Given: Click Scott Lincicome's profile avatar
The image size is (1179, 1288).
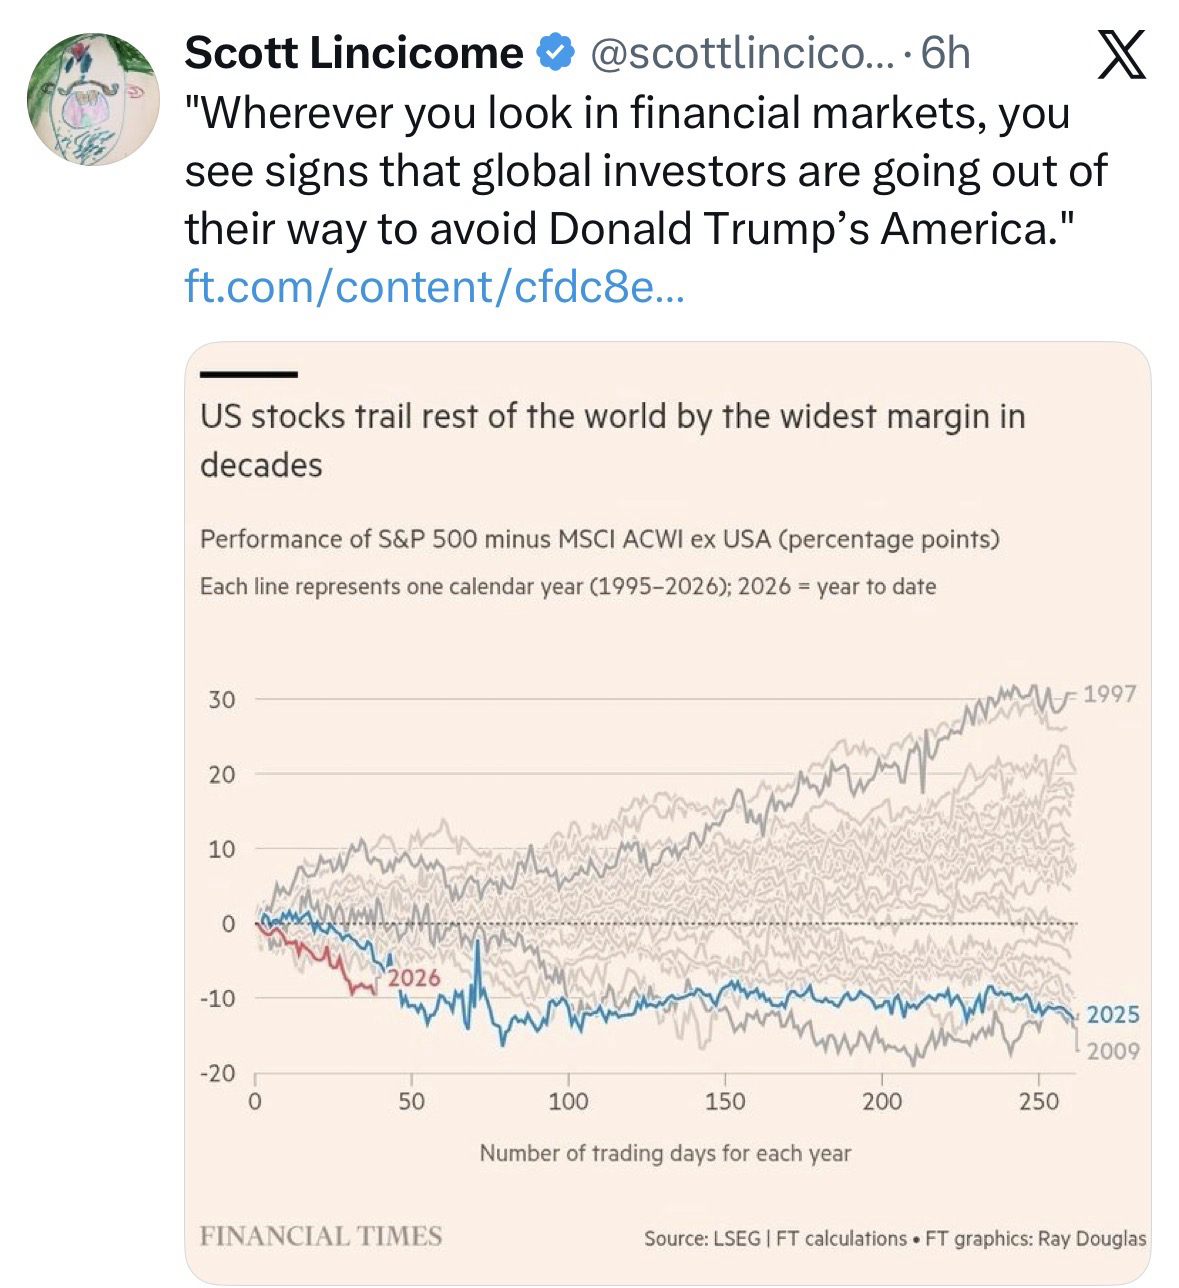Looking at the screenshot, I should point(92,99).
